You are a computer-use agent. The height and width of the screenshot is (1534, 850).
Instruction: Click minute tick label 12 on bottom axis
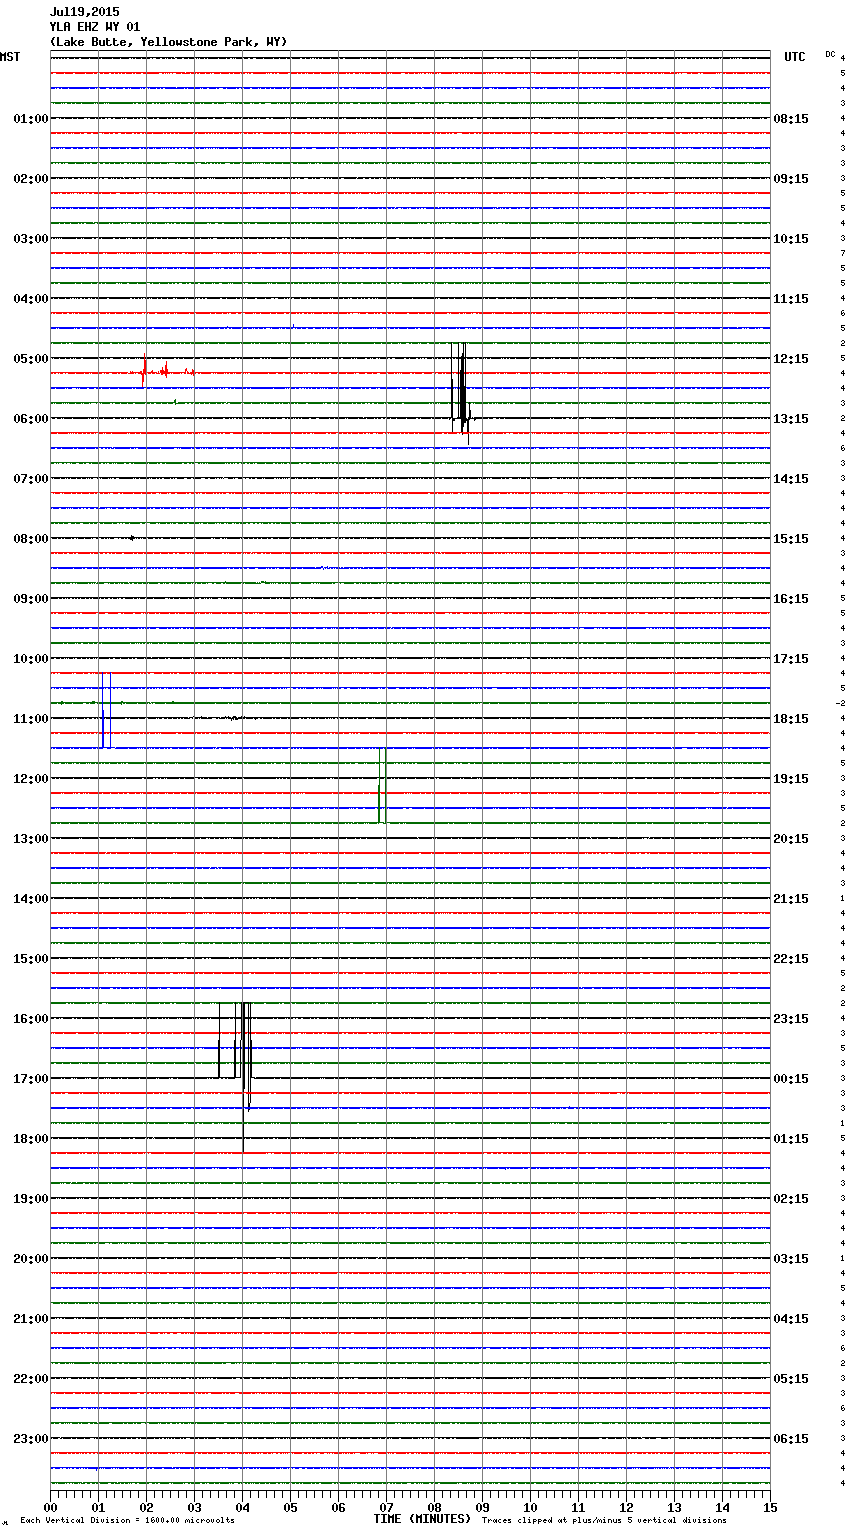[x=626, y=1507]
